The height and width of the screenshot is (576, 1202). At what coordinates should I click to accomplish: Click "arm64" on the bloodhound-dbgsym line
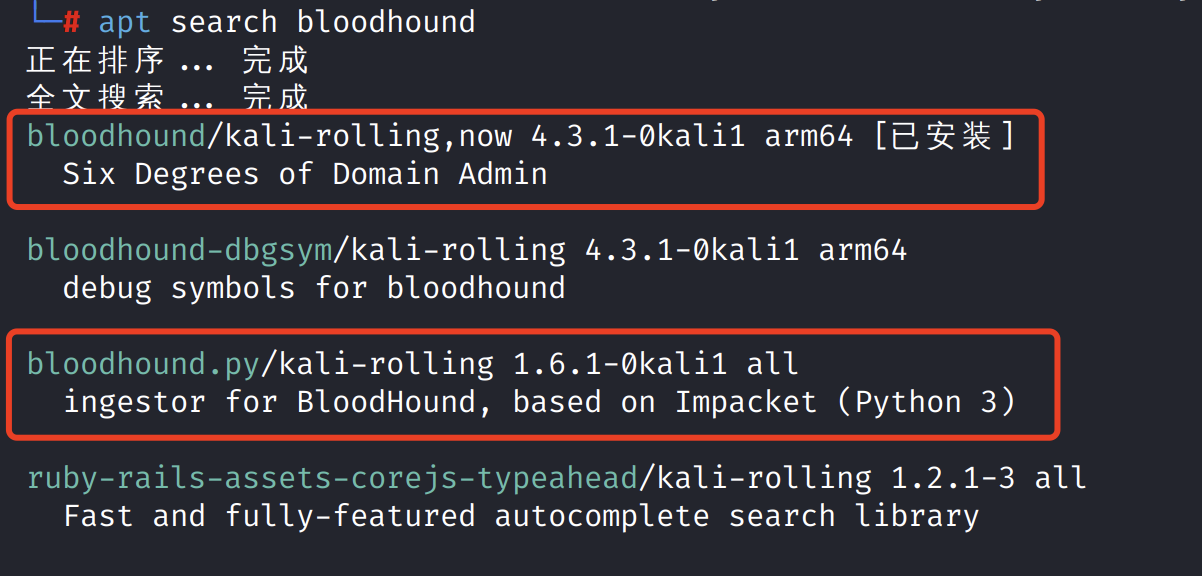click(862, 250)
